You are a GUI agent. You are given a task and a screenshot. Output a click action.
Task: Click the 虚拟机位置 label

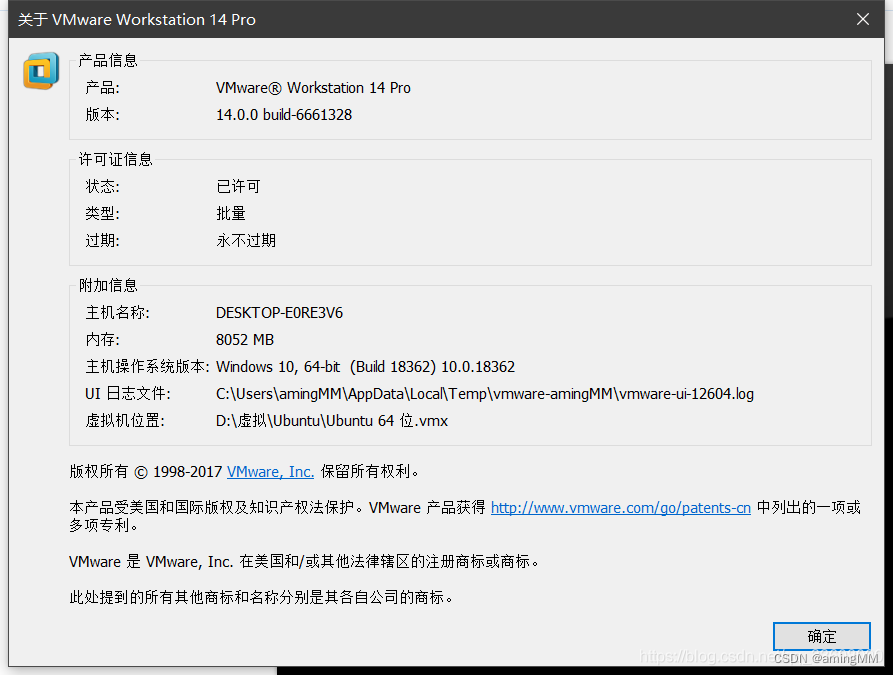click(125, 421)
